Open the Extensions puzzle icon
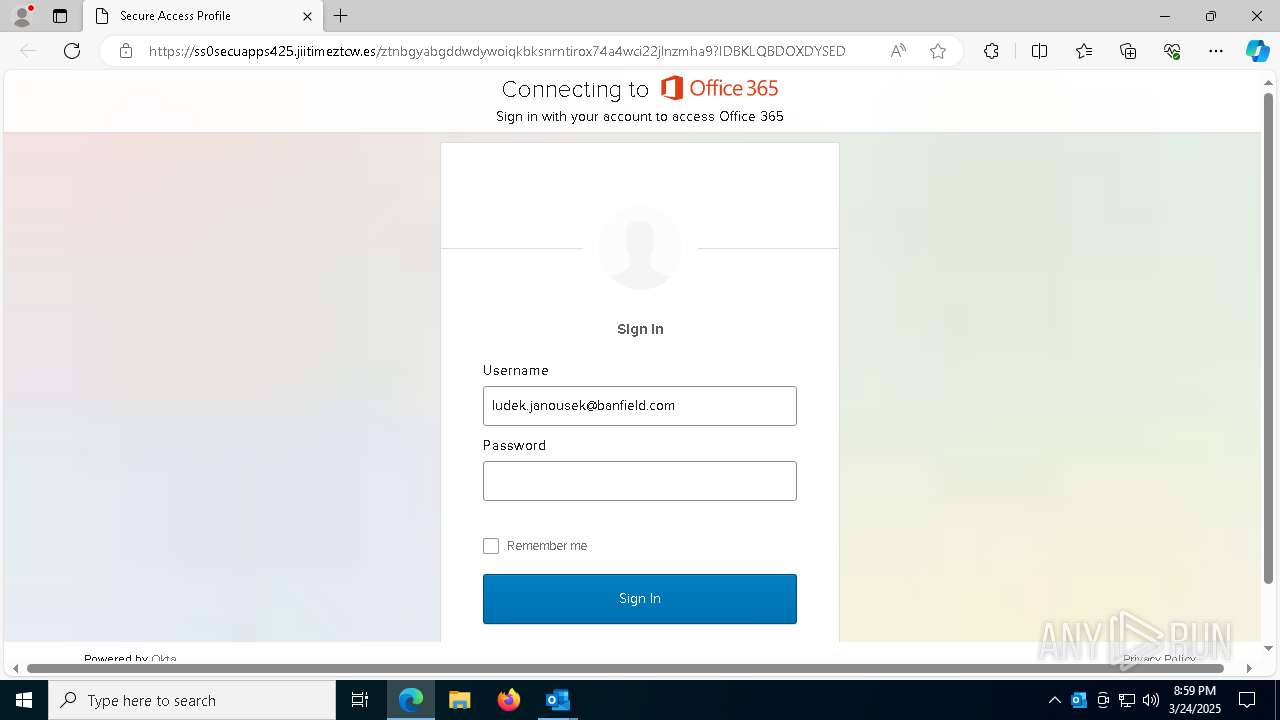The height and width of the screenshot is (720, 1280). (x=991, y=51)
